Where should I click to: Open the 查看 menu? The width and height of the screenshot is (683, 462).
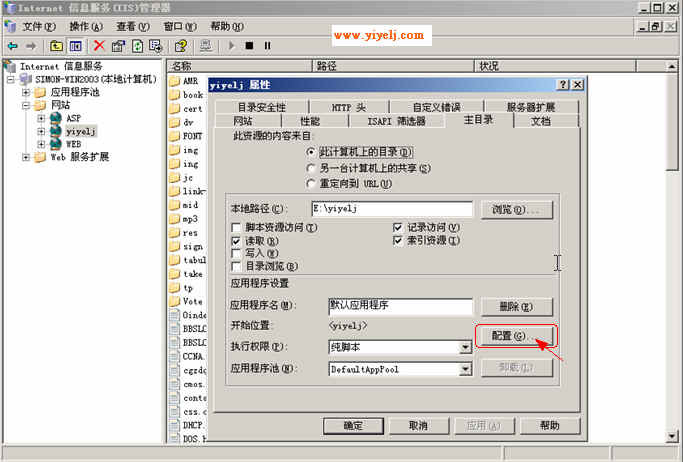132,27
